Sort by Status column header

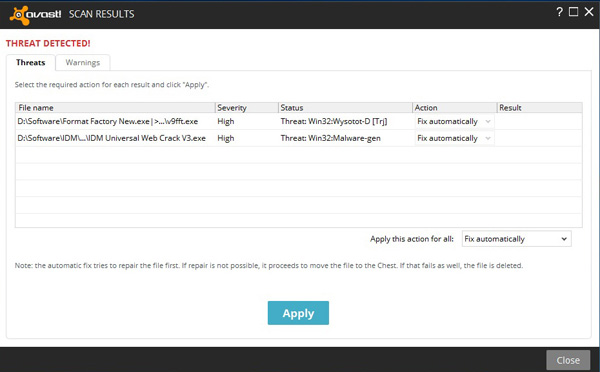(345, 108)
